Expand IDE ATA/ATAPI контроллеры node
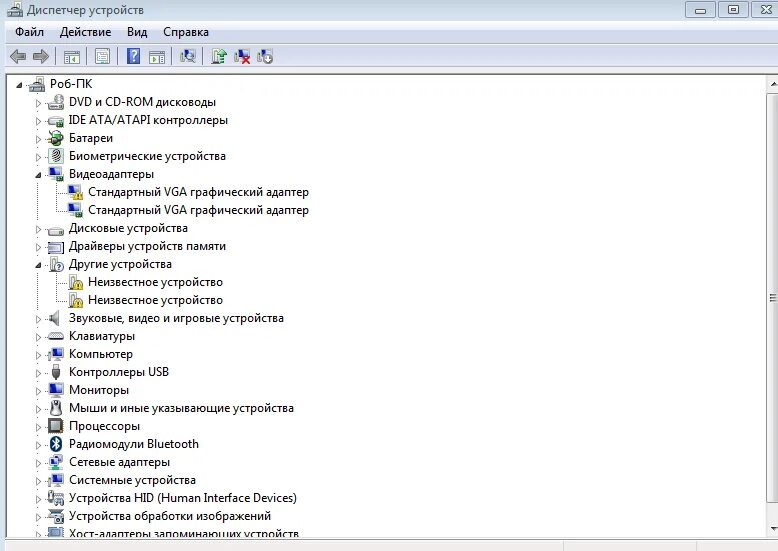 [38, 121]
